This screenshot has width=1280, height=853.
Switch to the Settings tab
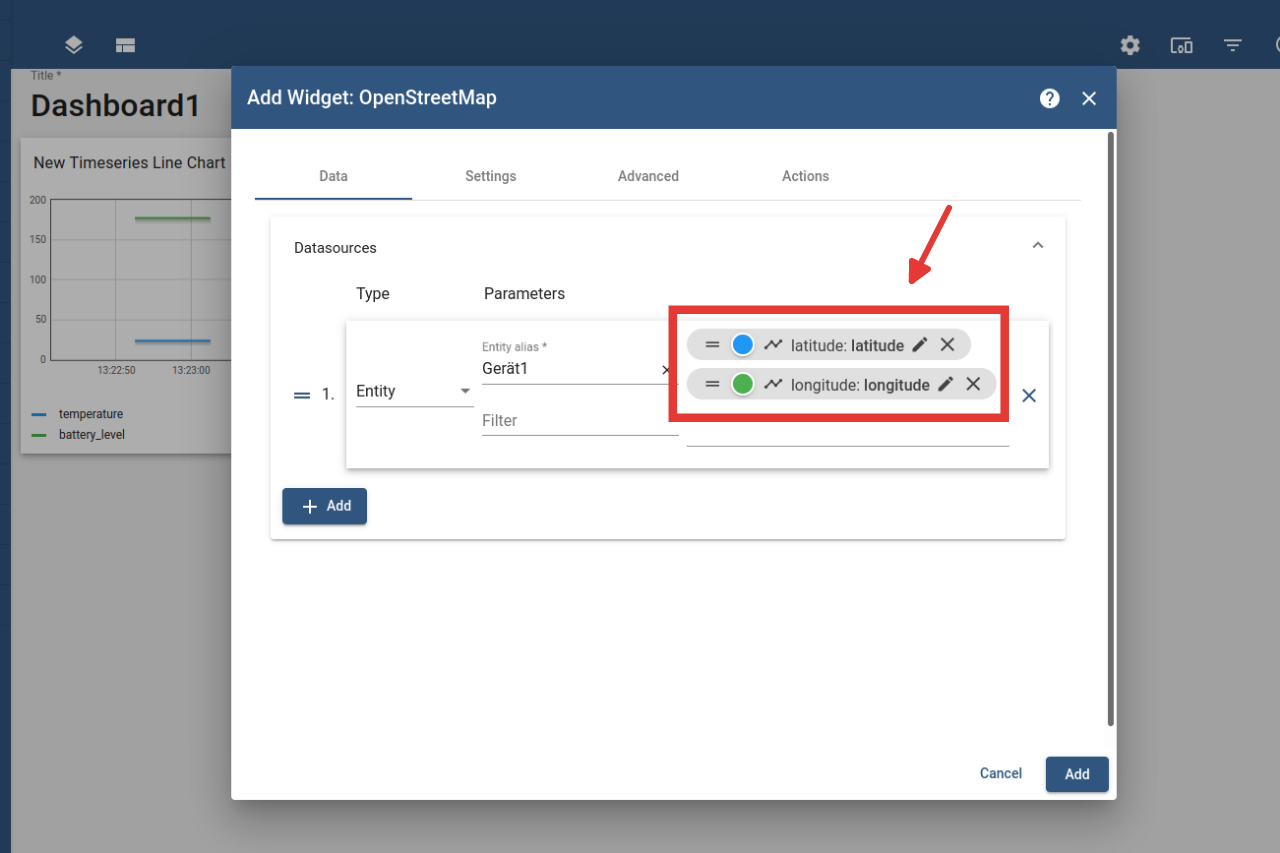click(x=491, y=176)
